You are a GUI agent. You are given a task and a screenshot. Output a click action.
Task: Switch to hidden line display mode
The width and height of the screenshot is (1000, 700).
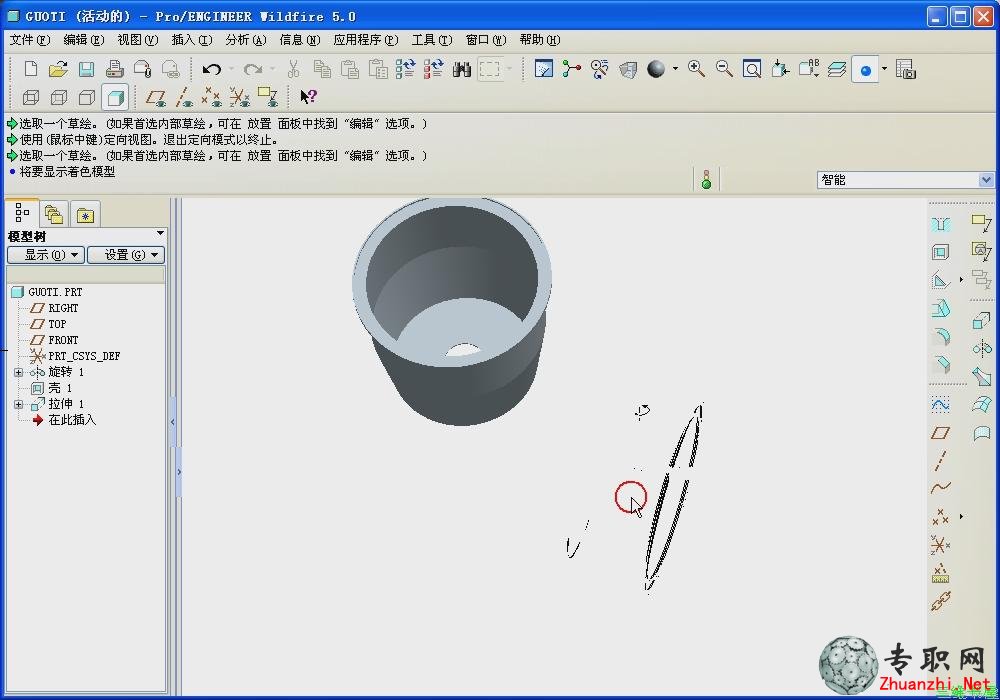[x=59, y=97]
